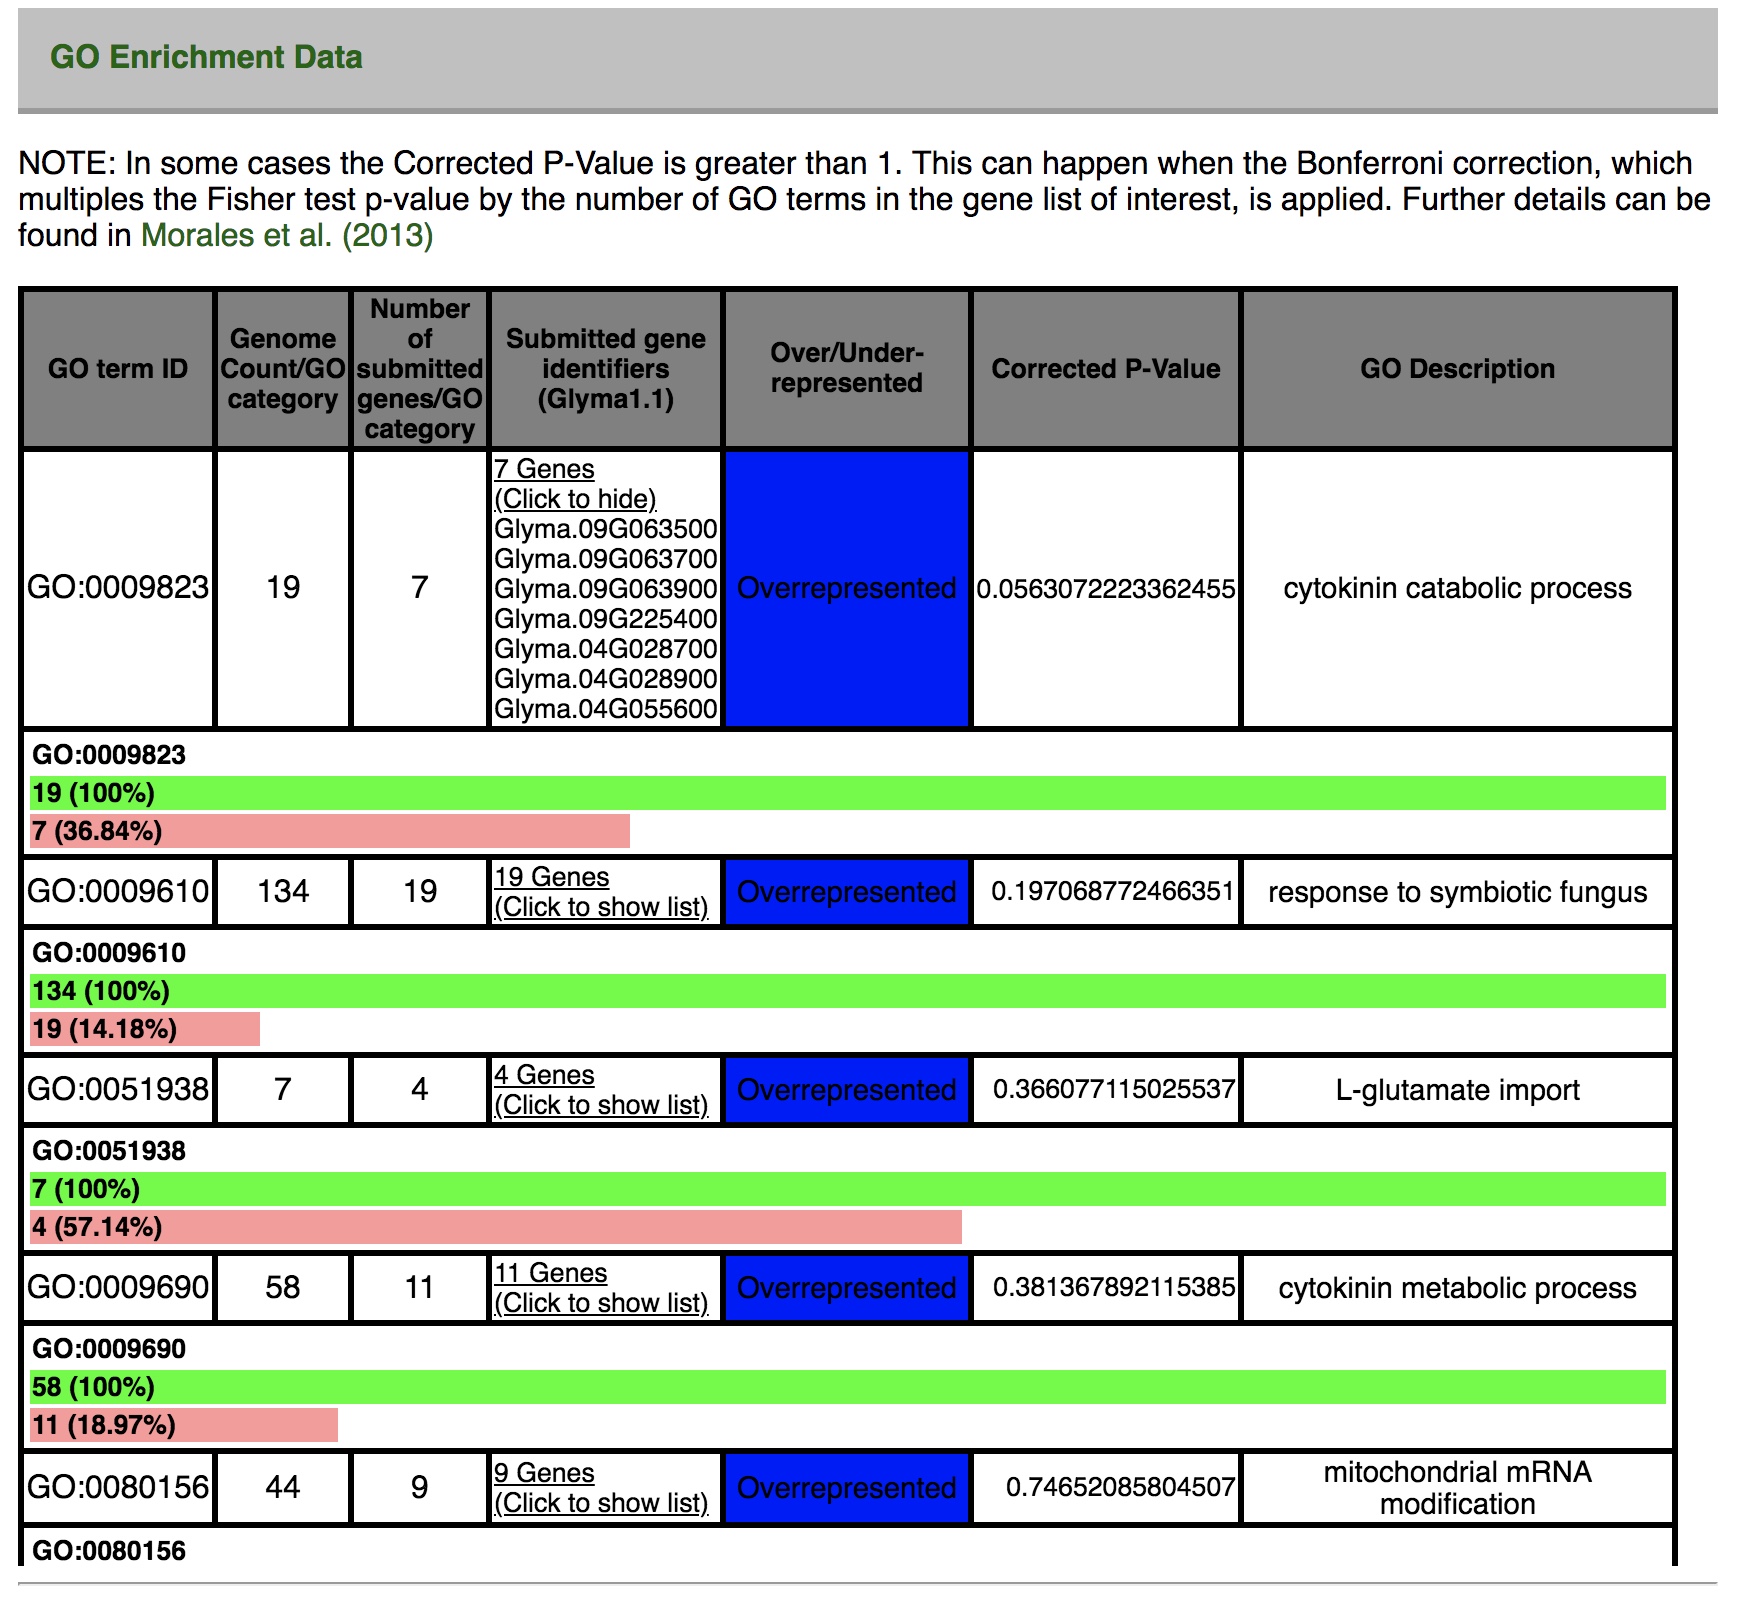This screenshot has height=1606, width=1748.
Task: Click the Corrected P-Value column header
Action: click(1105, 369)
